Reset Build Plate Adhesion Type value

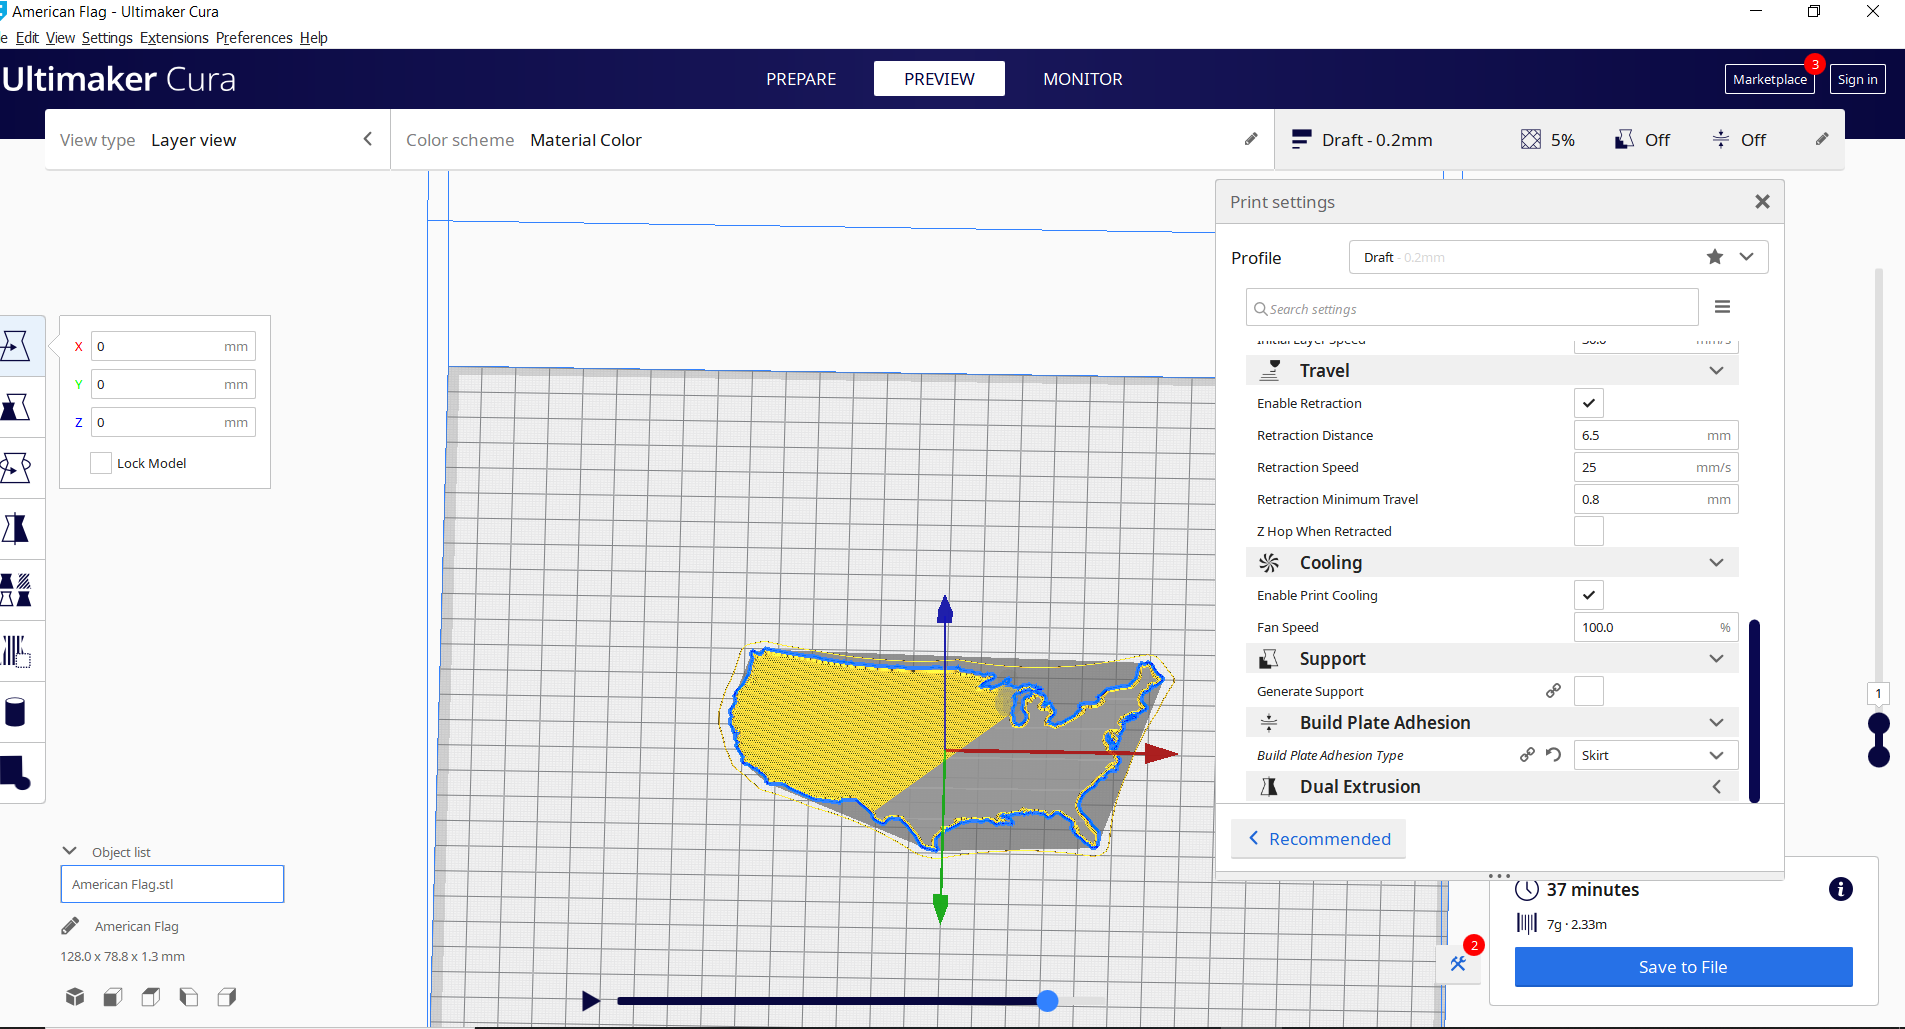[1553, 755]
